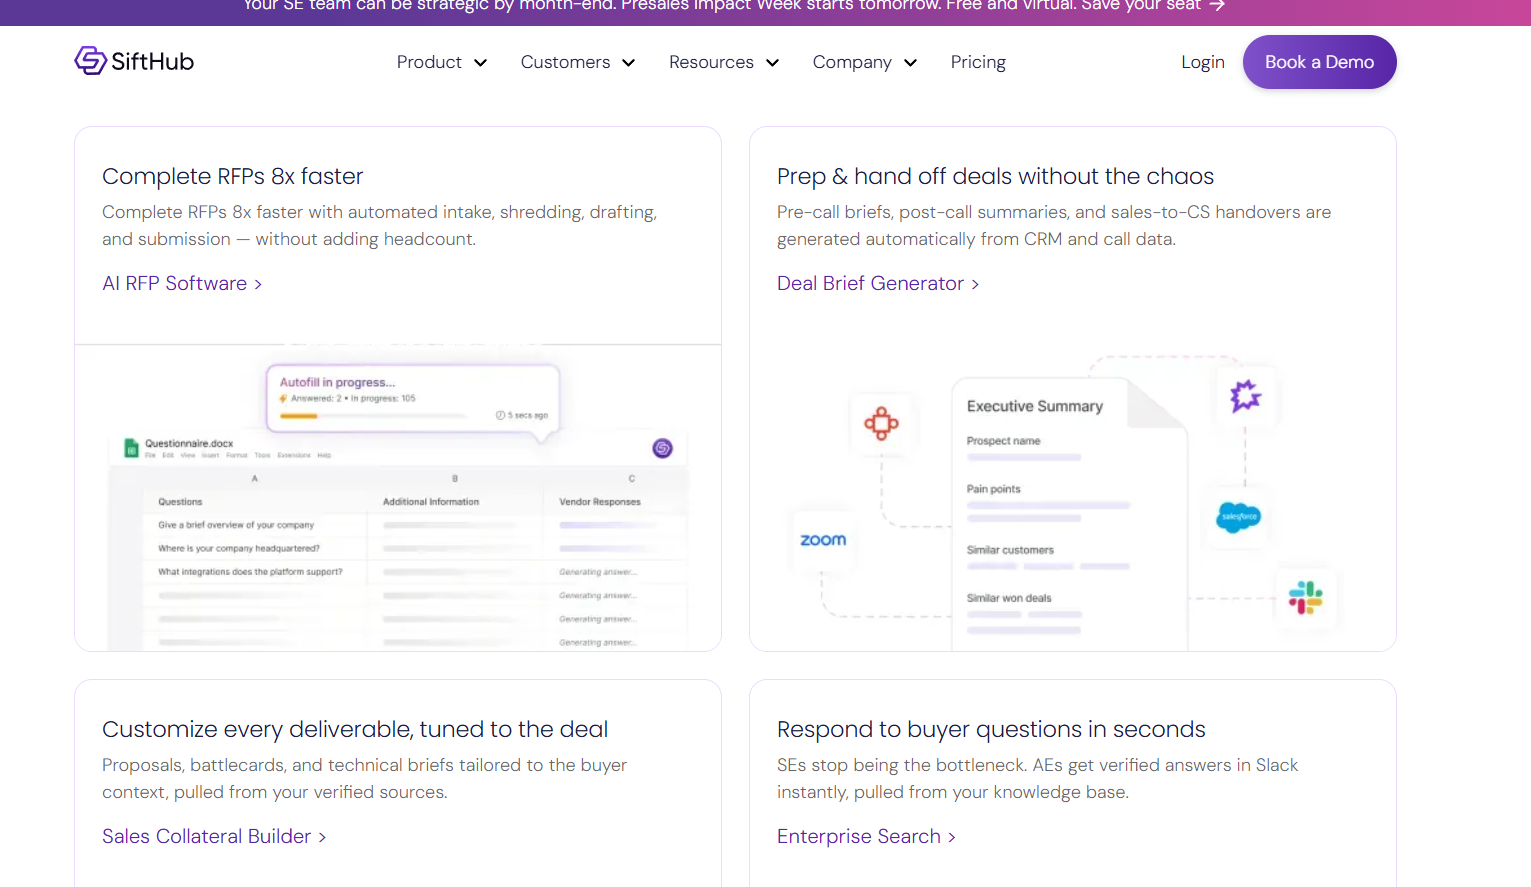Click the Questionnaire.docx file name

coord(189,443)
